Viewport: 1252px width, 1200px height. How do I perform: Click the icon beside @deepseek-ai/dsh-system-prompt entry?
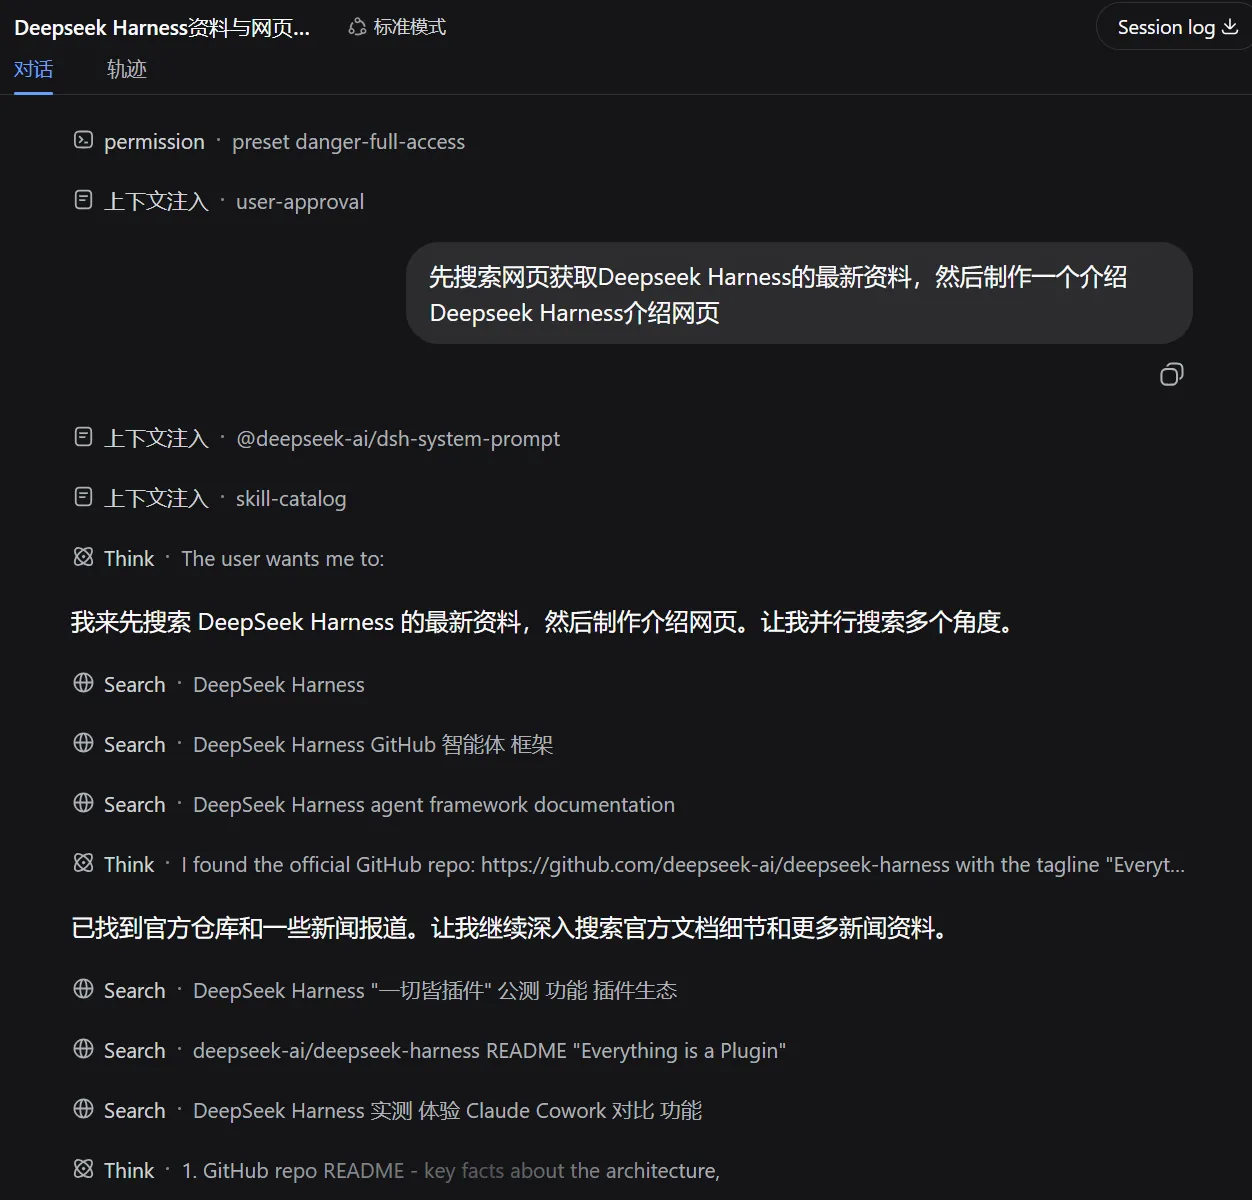point(84,437)
